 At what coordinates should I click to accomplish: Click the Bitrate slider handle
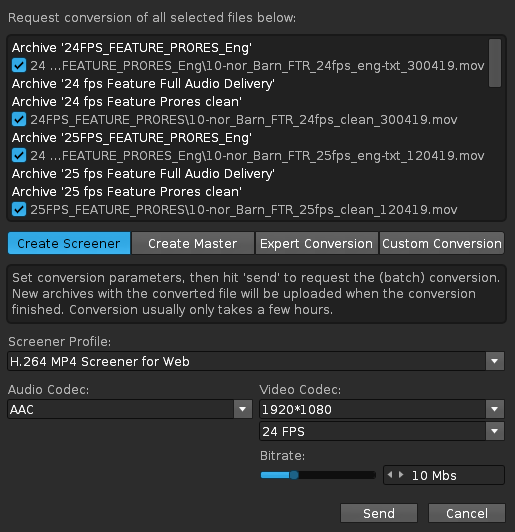294,475
